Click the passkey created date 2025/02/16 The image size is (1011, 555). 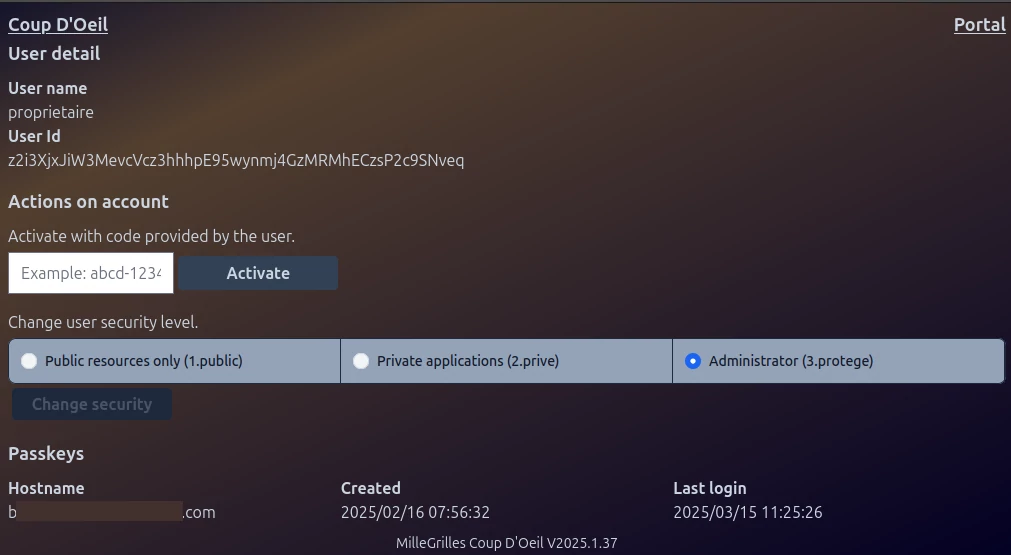click(x=415, y=512)
